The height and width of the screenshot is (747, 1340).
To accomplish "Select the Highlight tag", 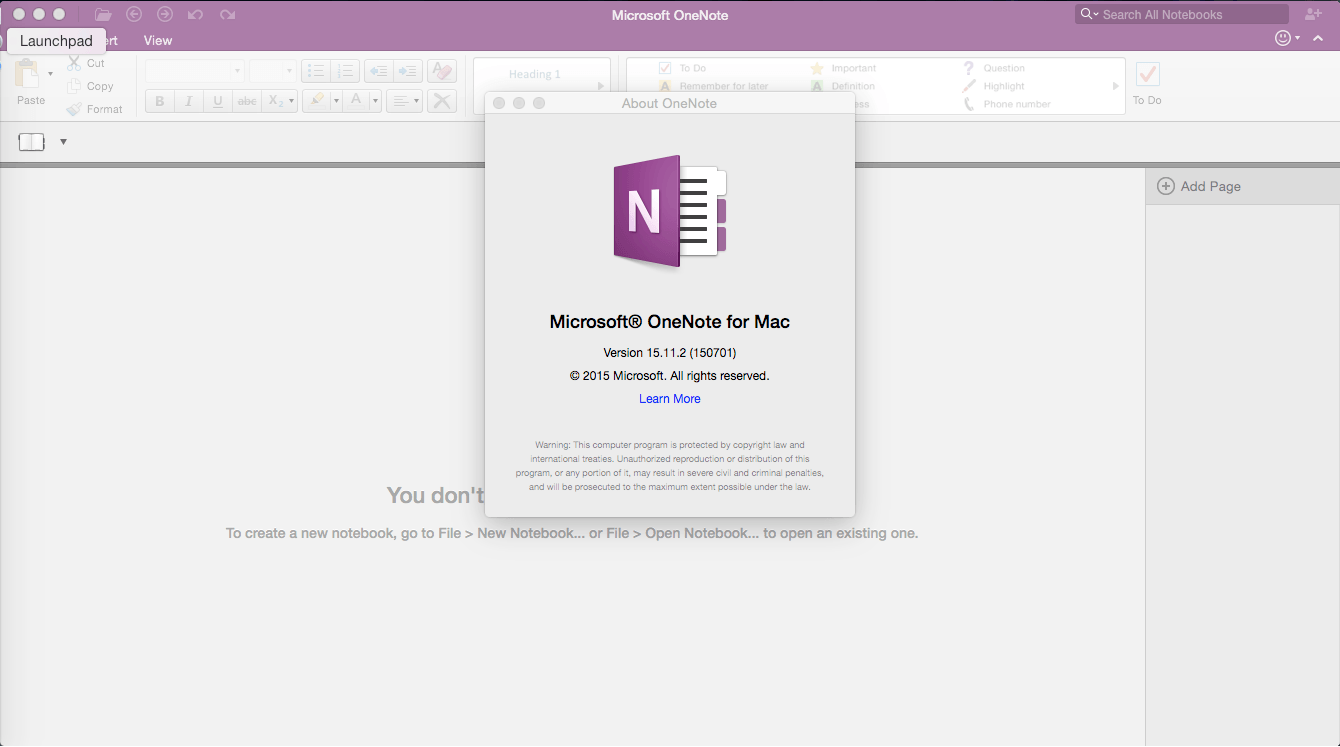I will pyautogui.click(x=993, y=86).
